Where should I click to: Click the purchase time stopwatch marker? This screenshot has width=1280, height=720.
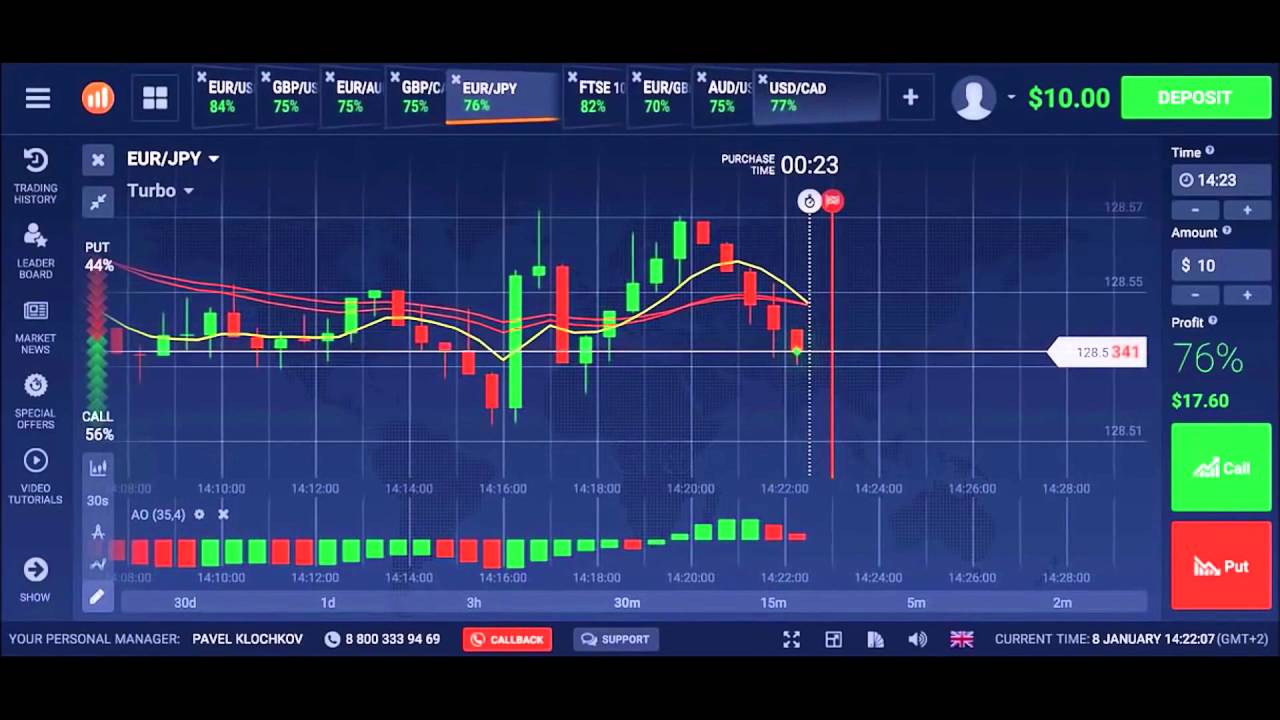tap(809, 202)
